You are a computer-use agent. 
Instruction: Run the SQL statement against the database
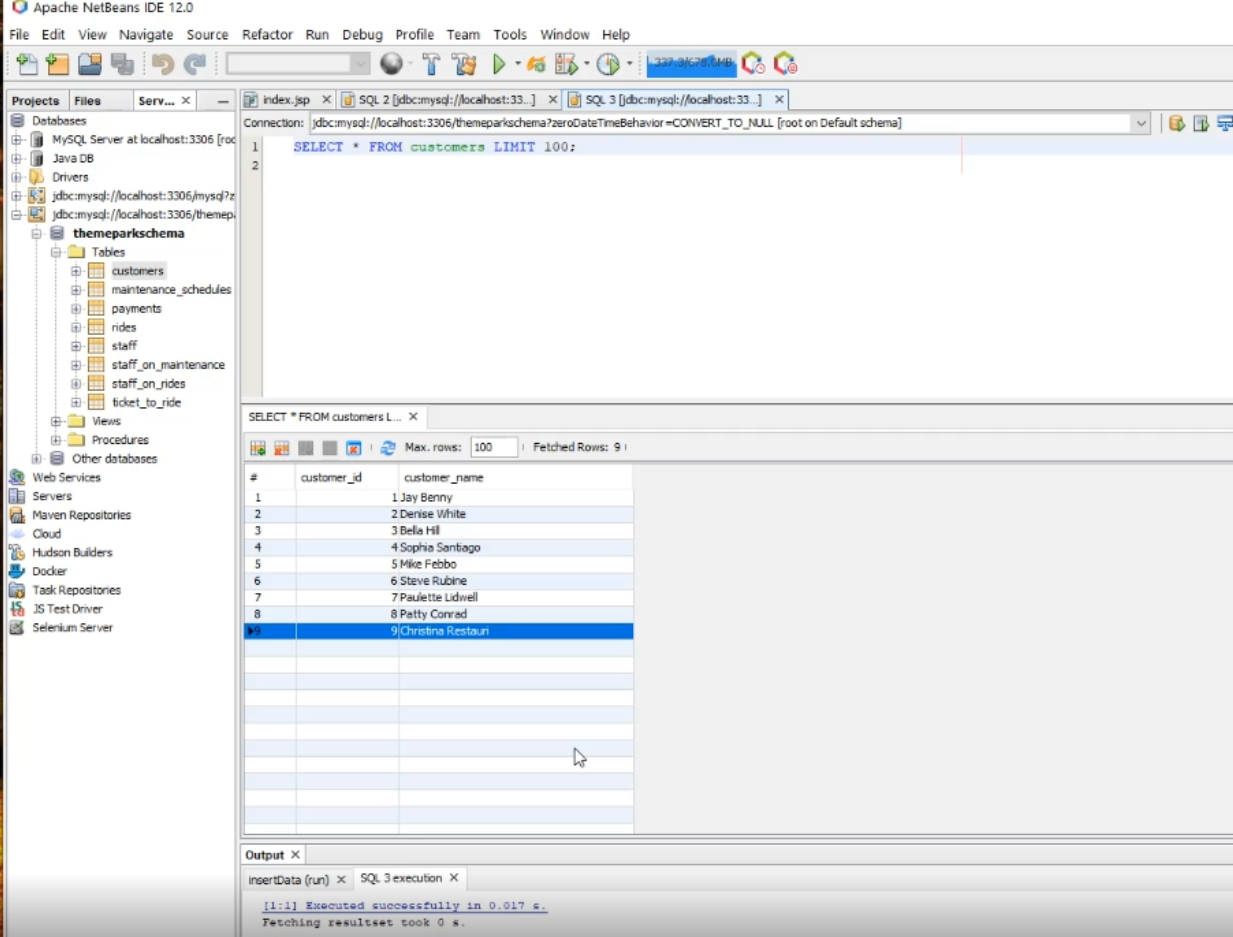(x=1176, y=122)
